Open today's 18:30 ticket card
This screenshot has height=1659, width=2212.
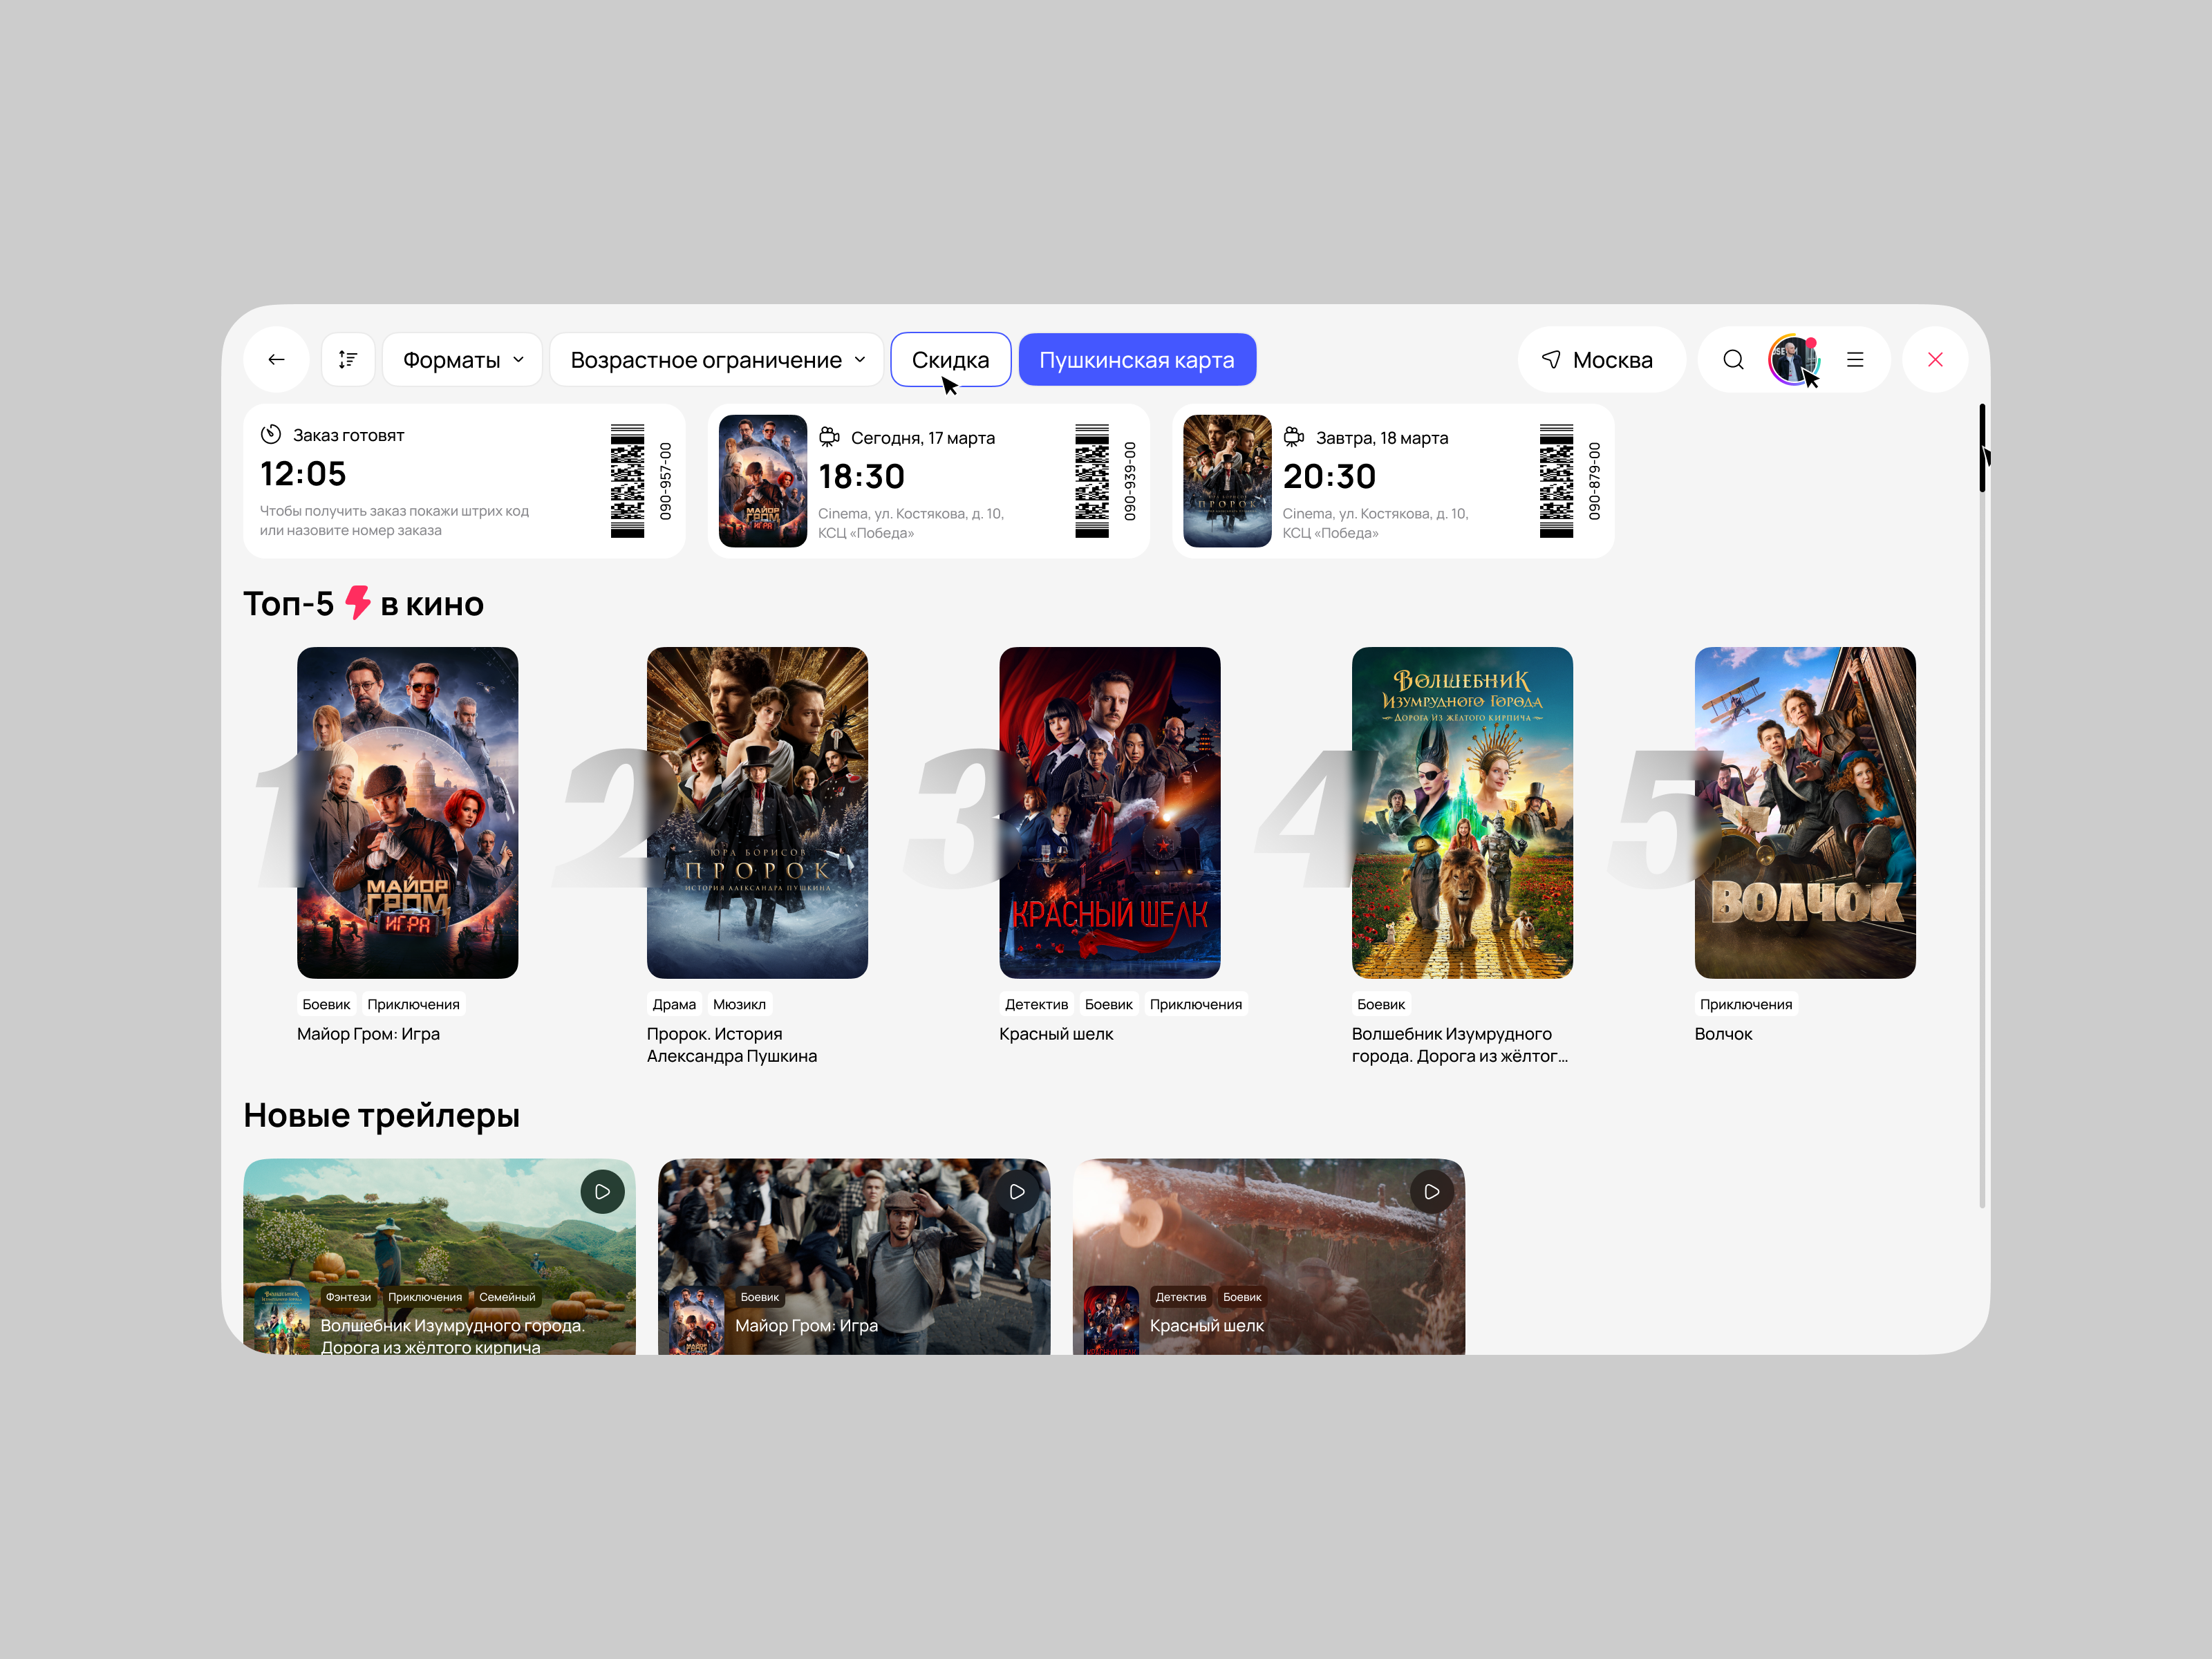click(928, 481)
